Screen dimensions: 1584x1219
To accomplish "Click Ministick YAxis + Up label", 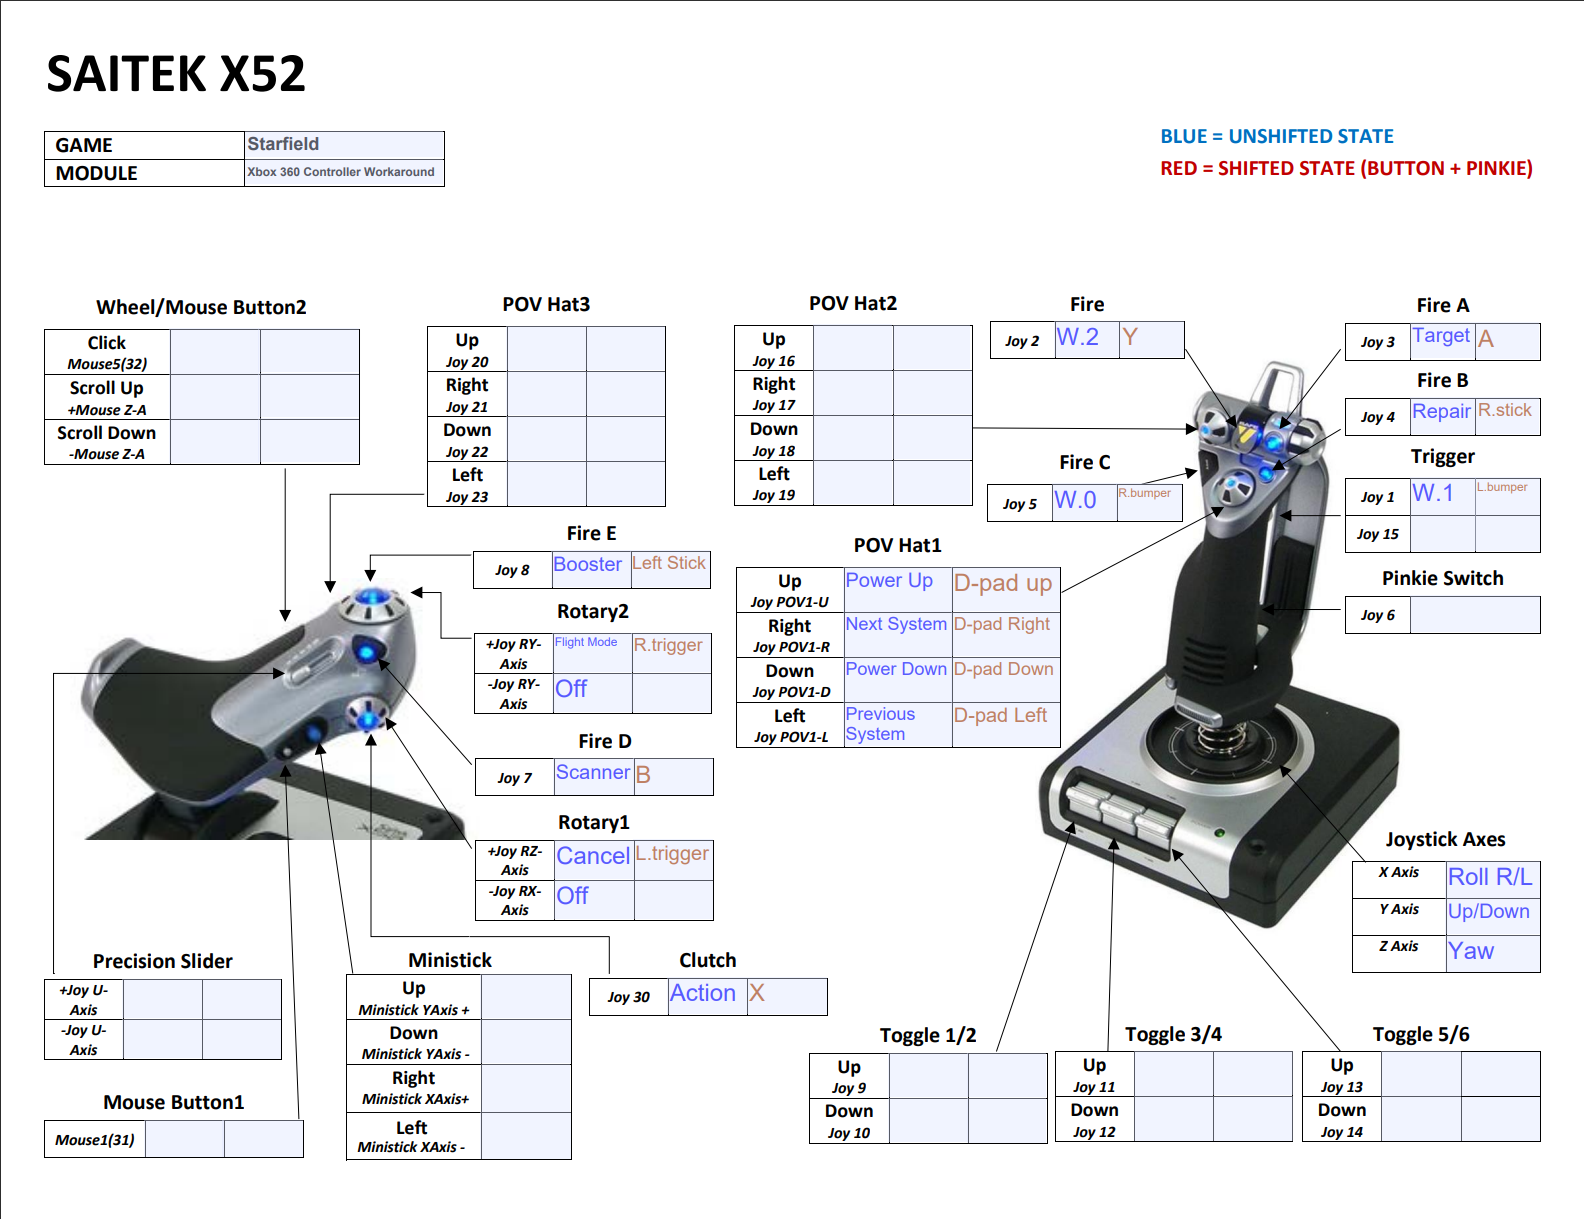I will (414, 998).
